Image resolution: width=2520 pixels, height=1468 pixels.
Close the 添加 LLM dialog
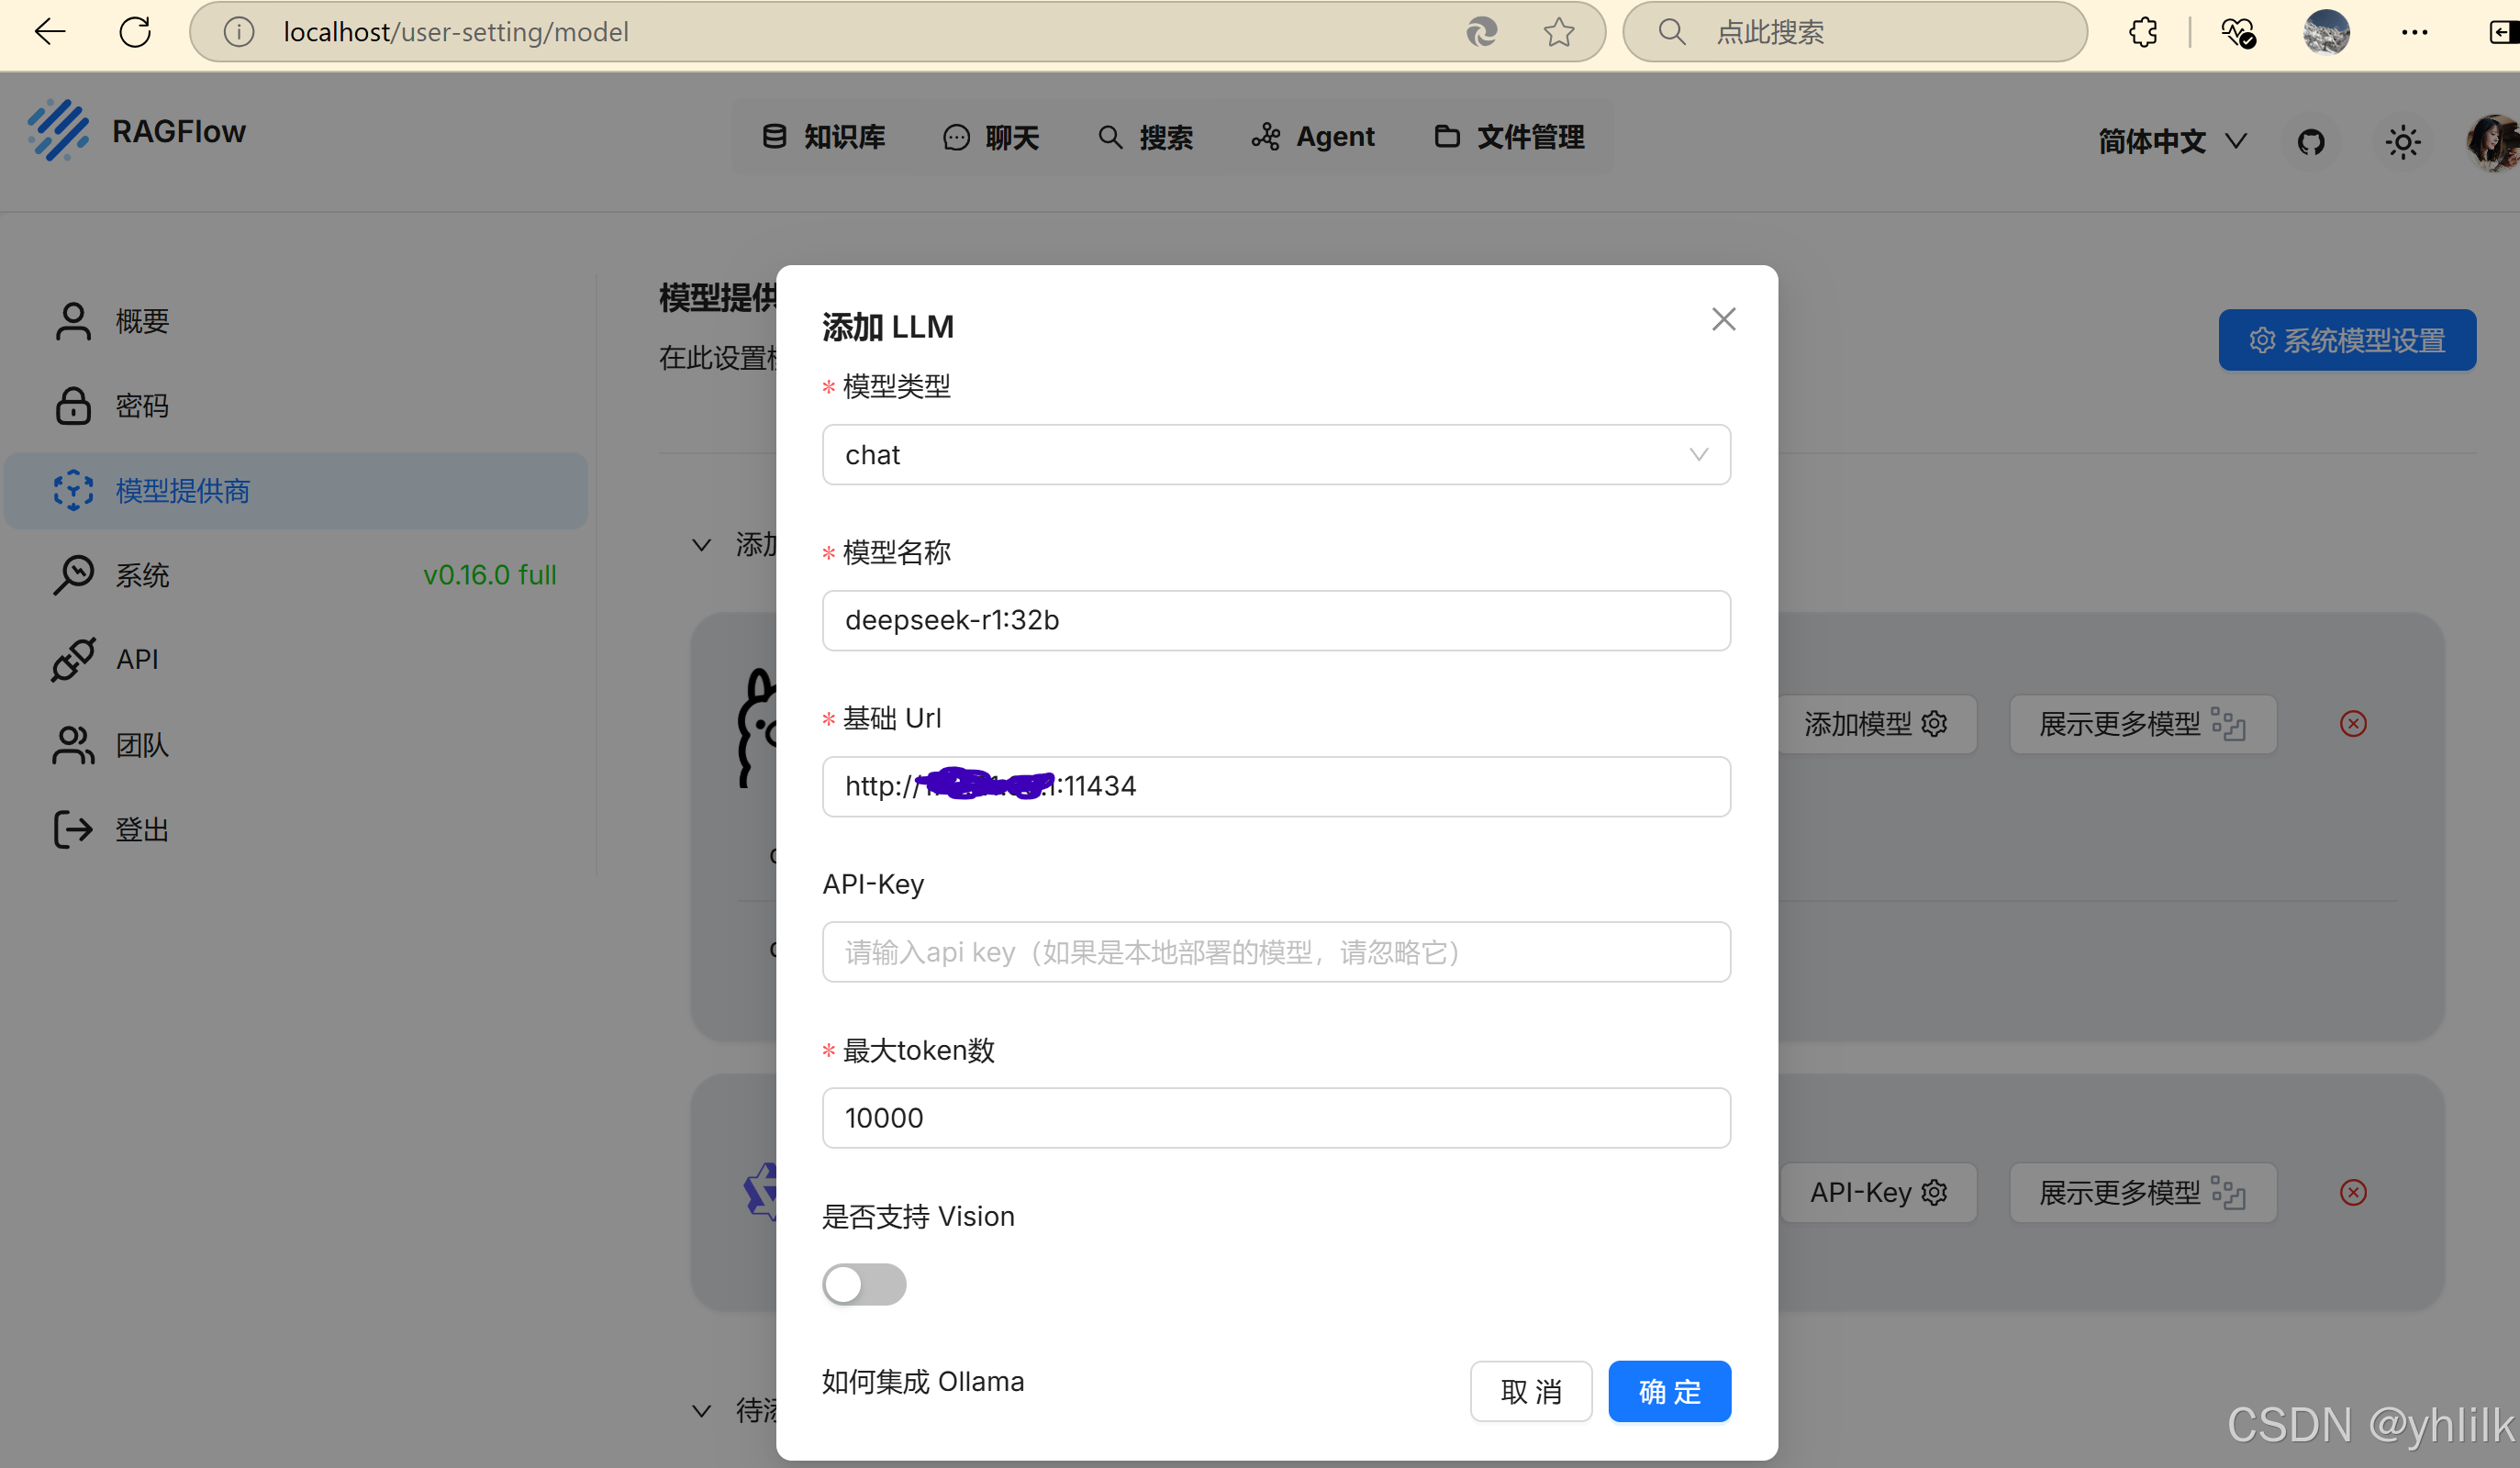tap(1723, 319)
